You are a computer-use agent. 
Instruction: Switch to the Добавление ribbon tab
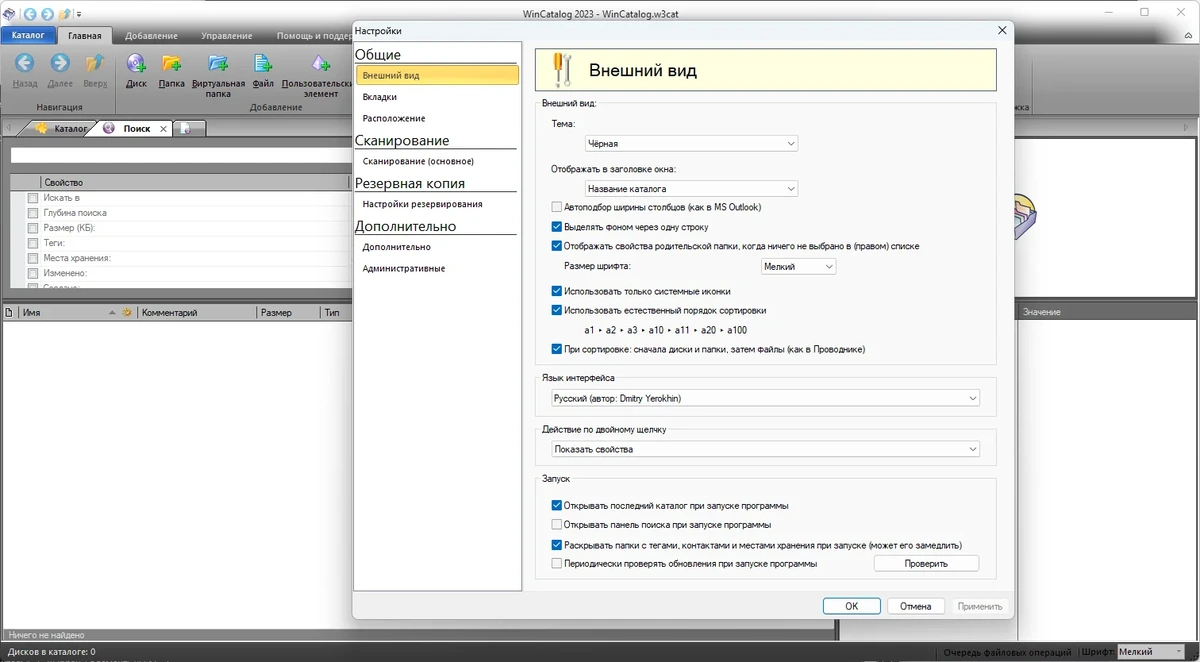click(x=151, y=36)
